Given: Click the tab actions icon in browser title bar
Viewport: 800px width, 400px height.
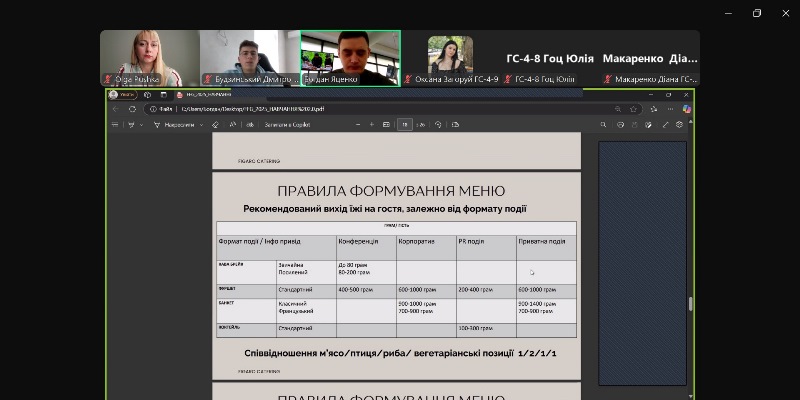Looking at the screenshot, I should 163,94.
